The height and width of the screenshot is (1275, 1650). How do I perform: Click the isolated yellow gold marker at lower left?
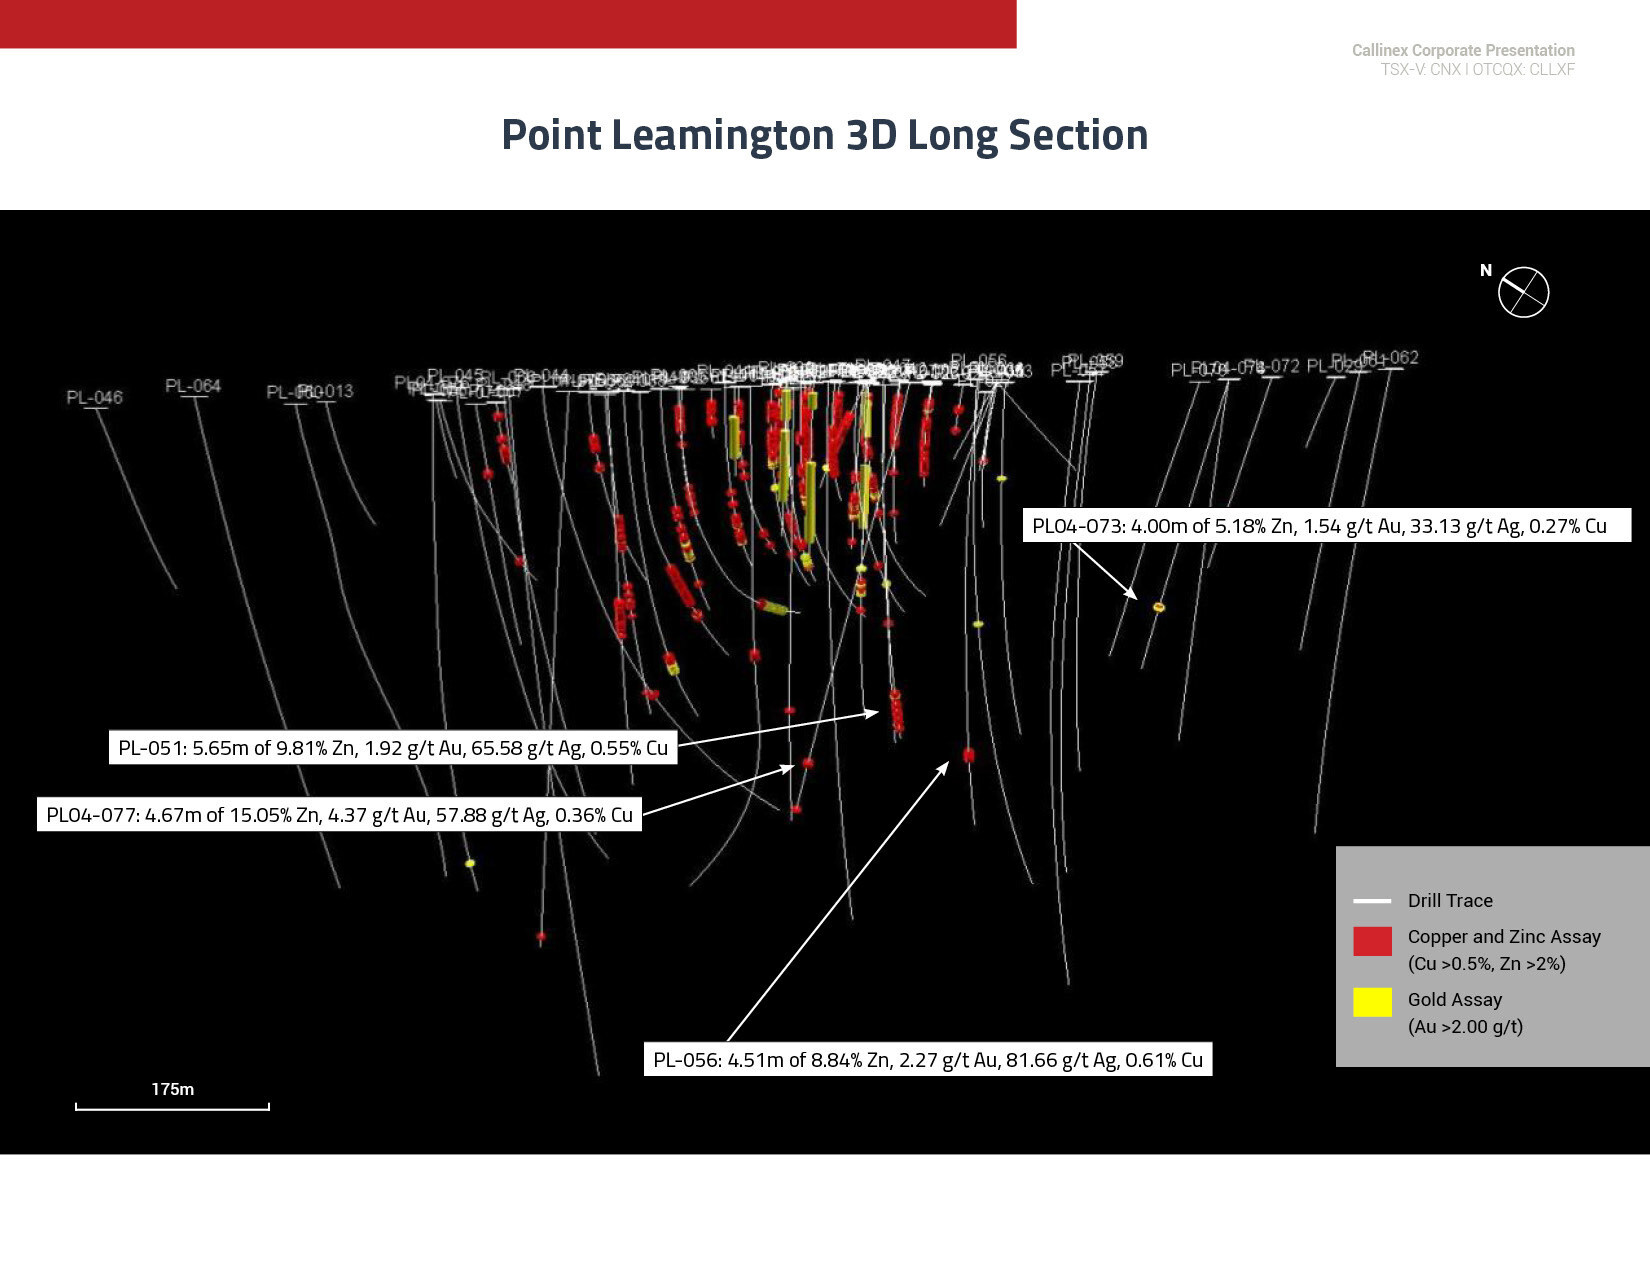(470, 863)
